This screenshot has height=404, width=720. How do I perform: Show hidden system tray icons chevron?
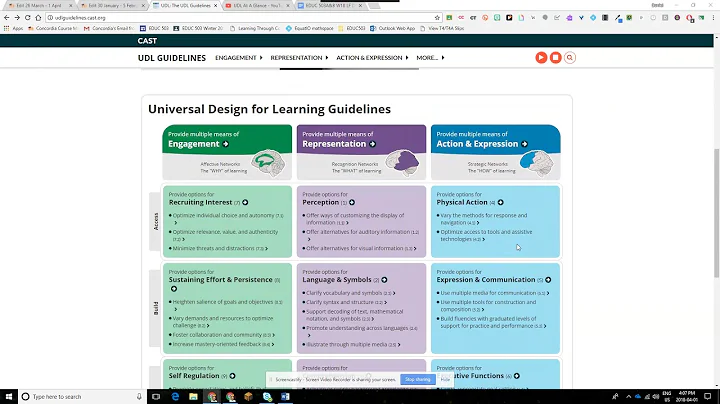628,397
